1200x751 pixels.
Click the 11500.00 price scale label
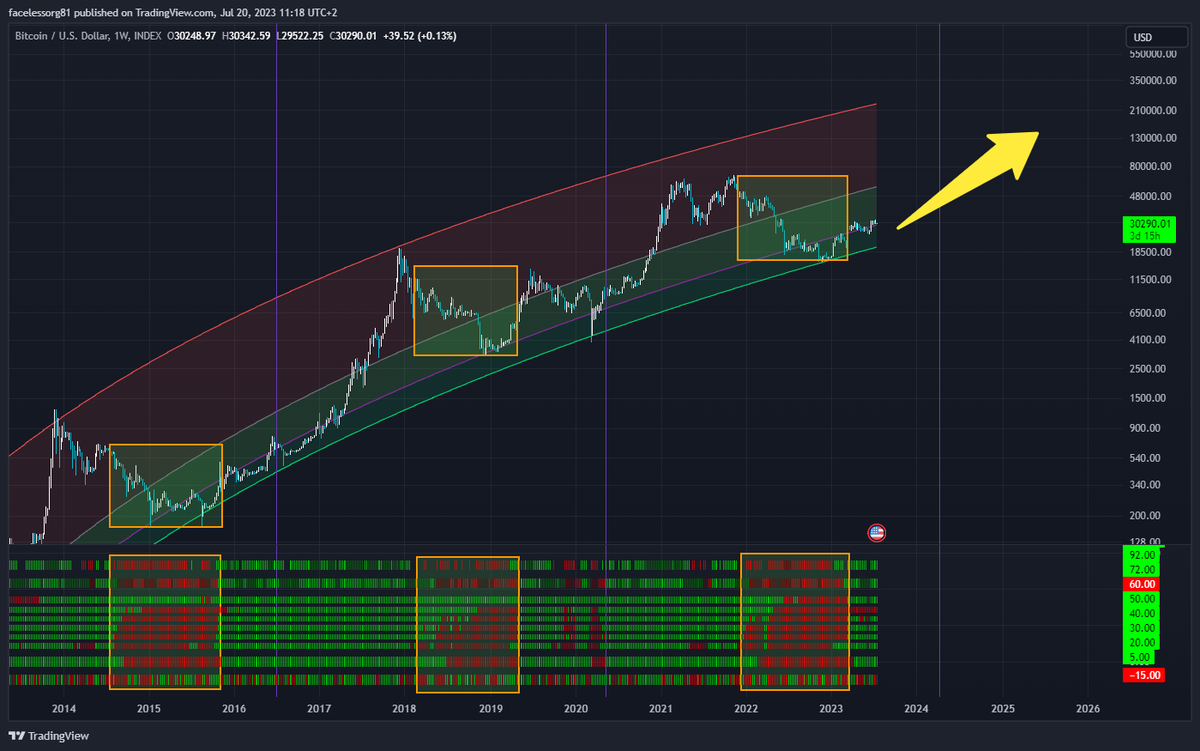tap(1150, 280)
